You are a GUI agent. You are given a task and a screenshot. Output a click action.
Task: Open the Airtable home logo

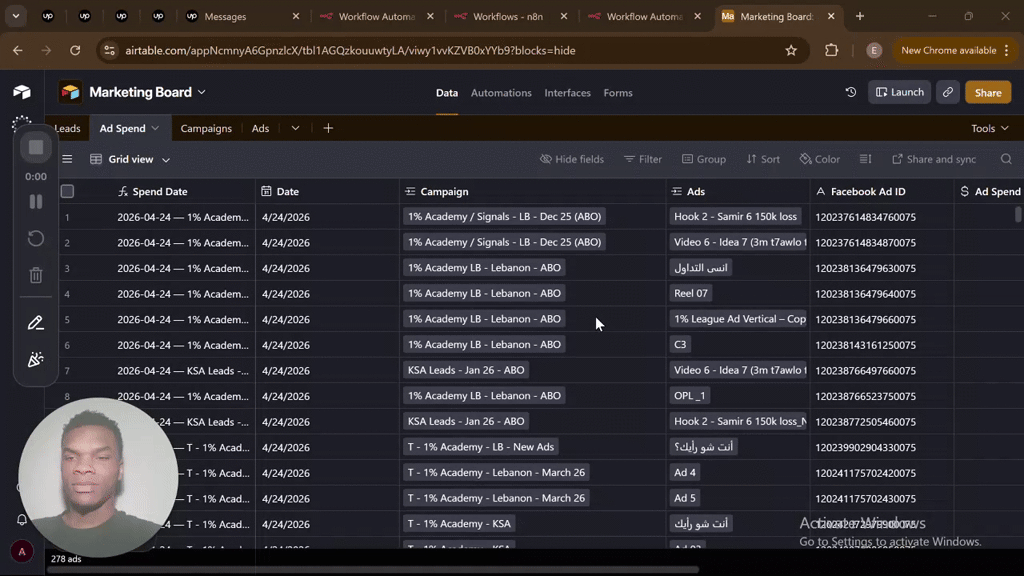pos(22,92)
